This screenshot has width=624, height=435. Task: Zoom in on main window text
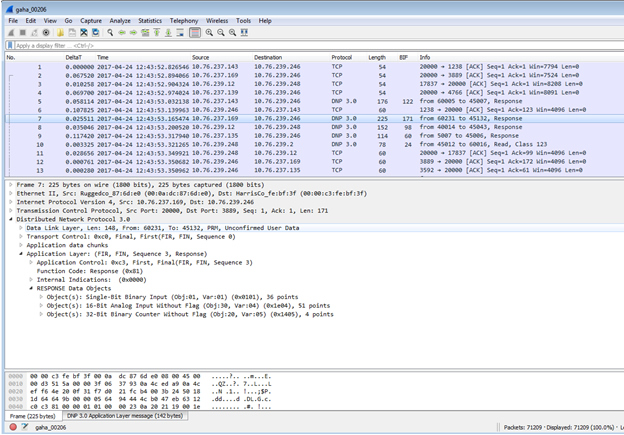209,33
